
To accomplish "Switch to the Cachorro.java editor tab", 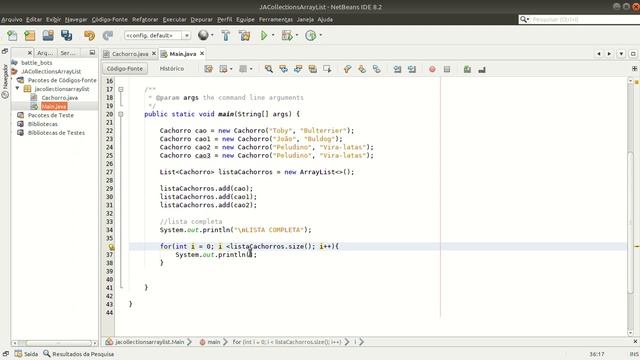I will coord(130,53).
